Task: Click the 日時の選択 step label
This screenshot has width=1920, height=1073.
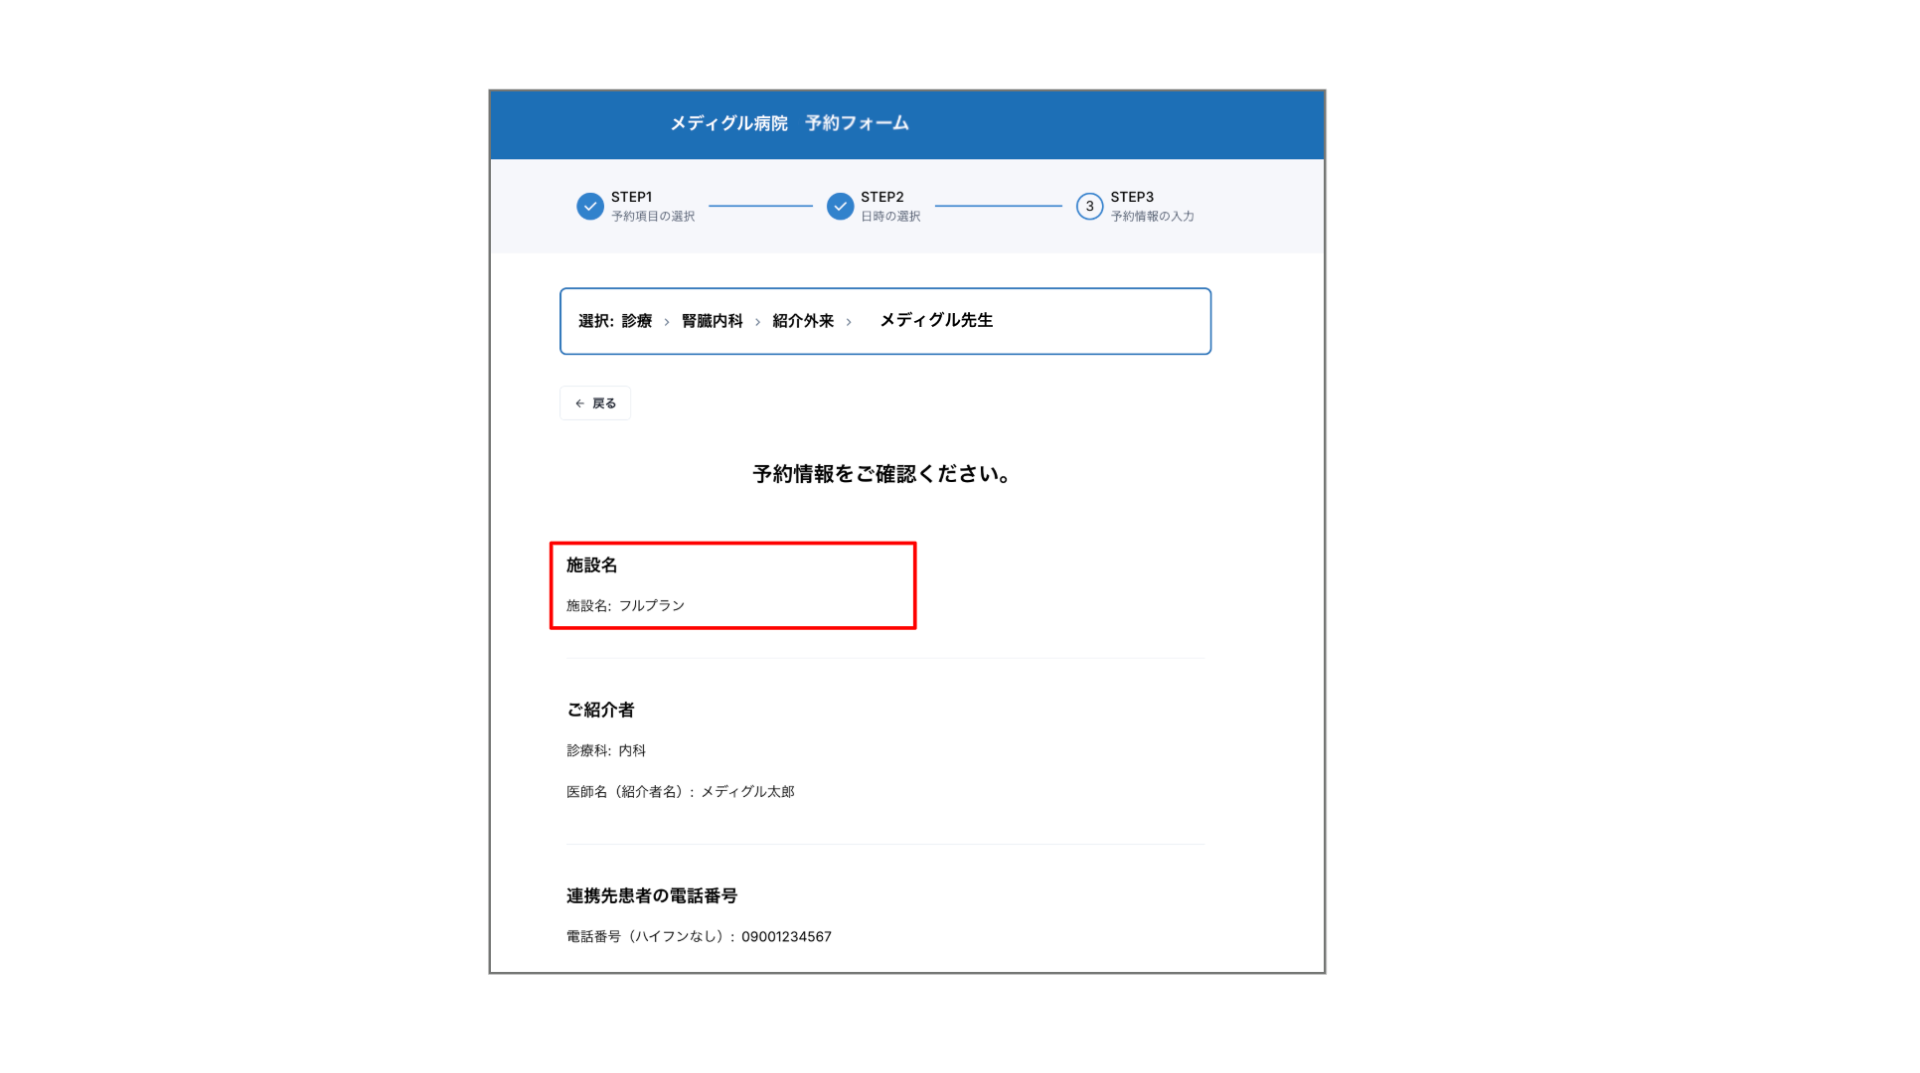Action: tap(890, 216)
